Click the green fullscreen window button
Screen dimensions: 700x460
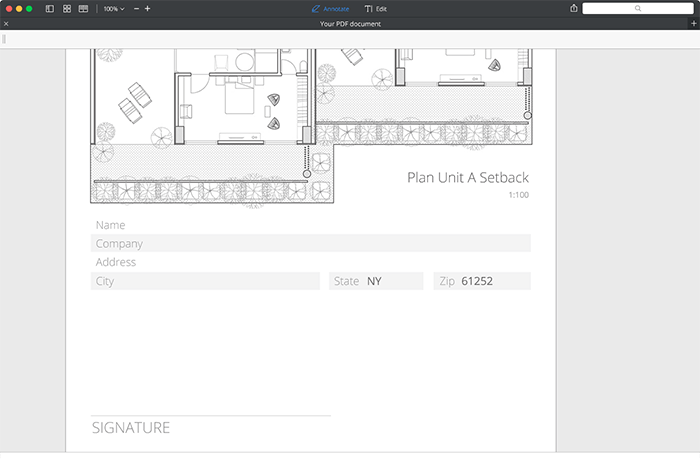click(29, 8)
